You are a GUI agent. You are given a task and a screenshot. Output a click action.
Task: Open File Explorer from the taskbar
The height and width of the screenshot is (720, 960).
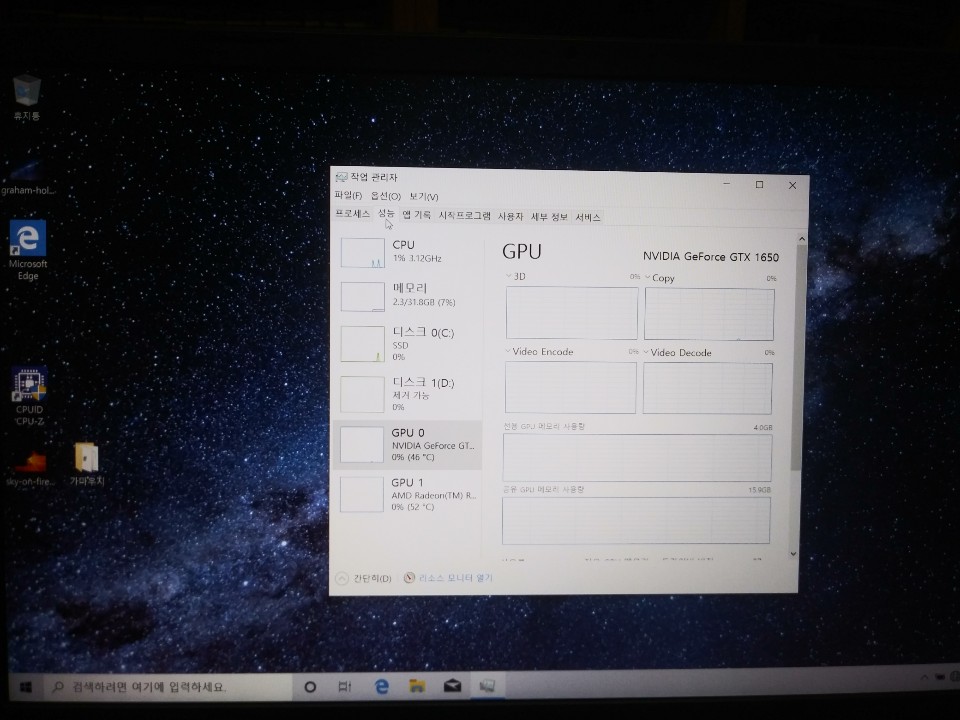click(417, 686)
